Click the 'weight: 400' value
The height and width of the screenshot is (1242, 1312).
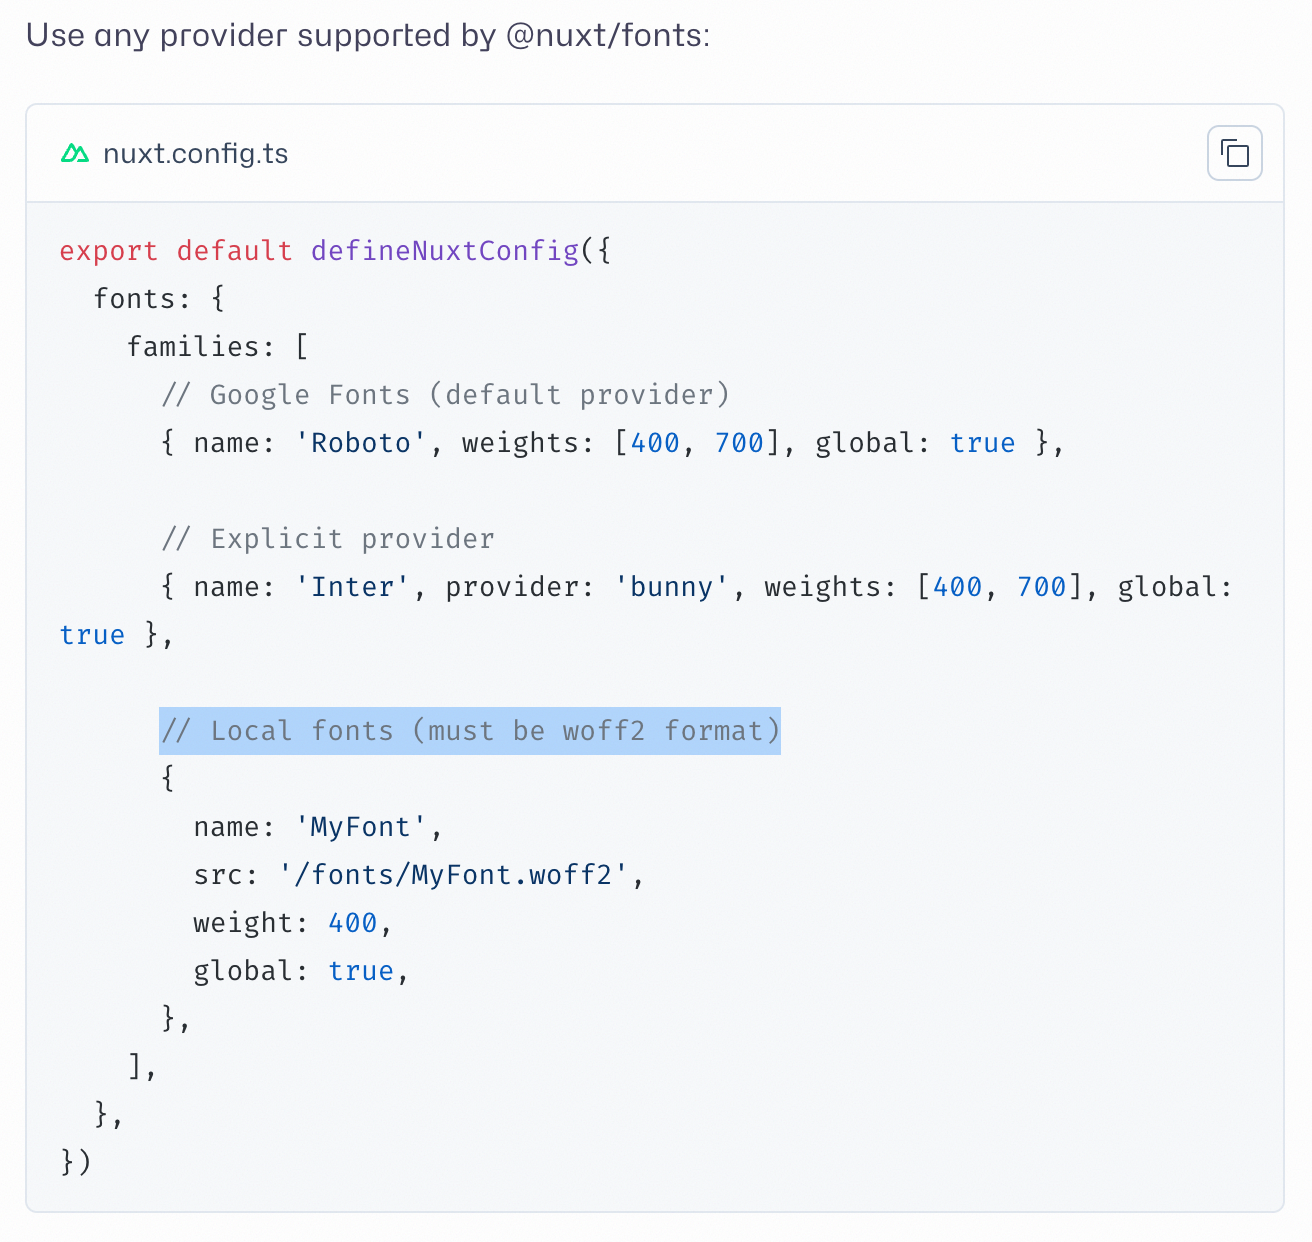pos(352,923)
